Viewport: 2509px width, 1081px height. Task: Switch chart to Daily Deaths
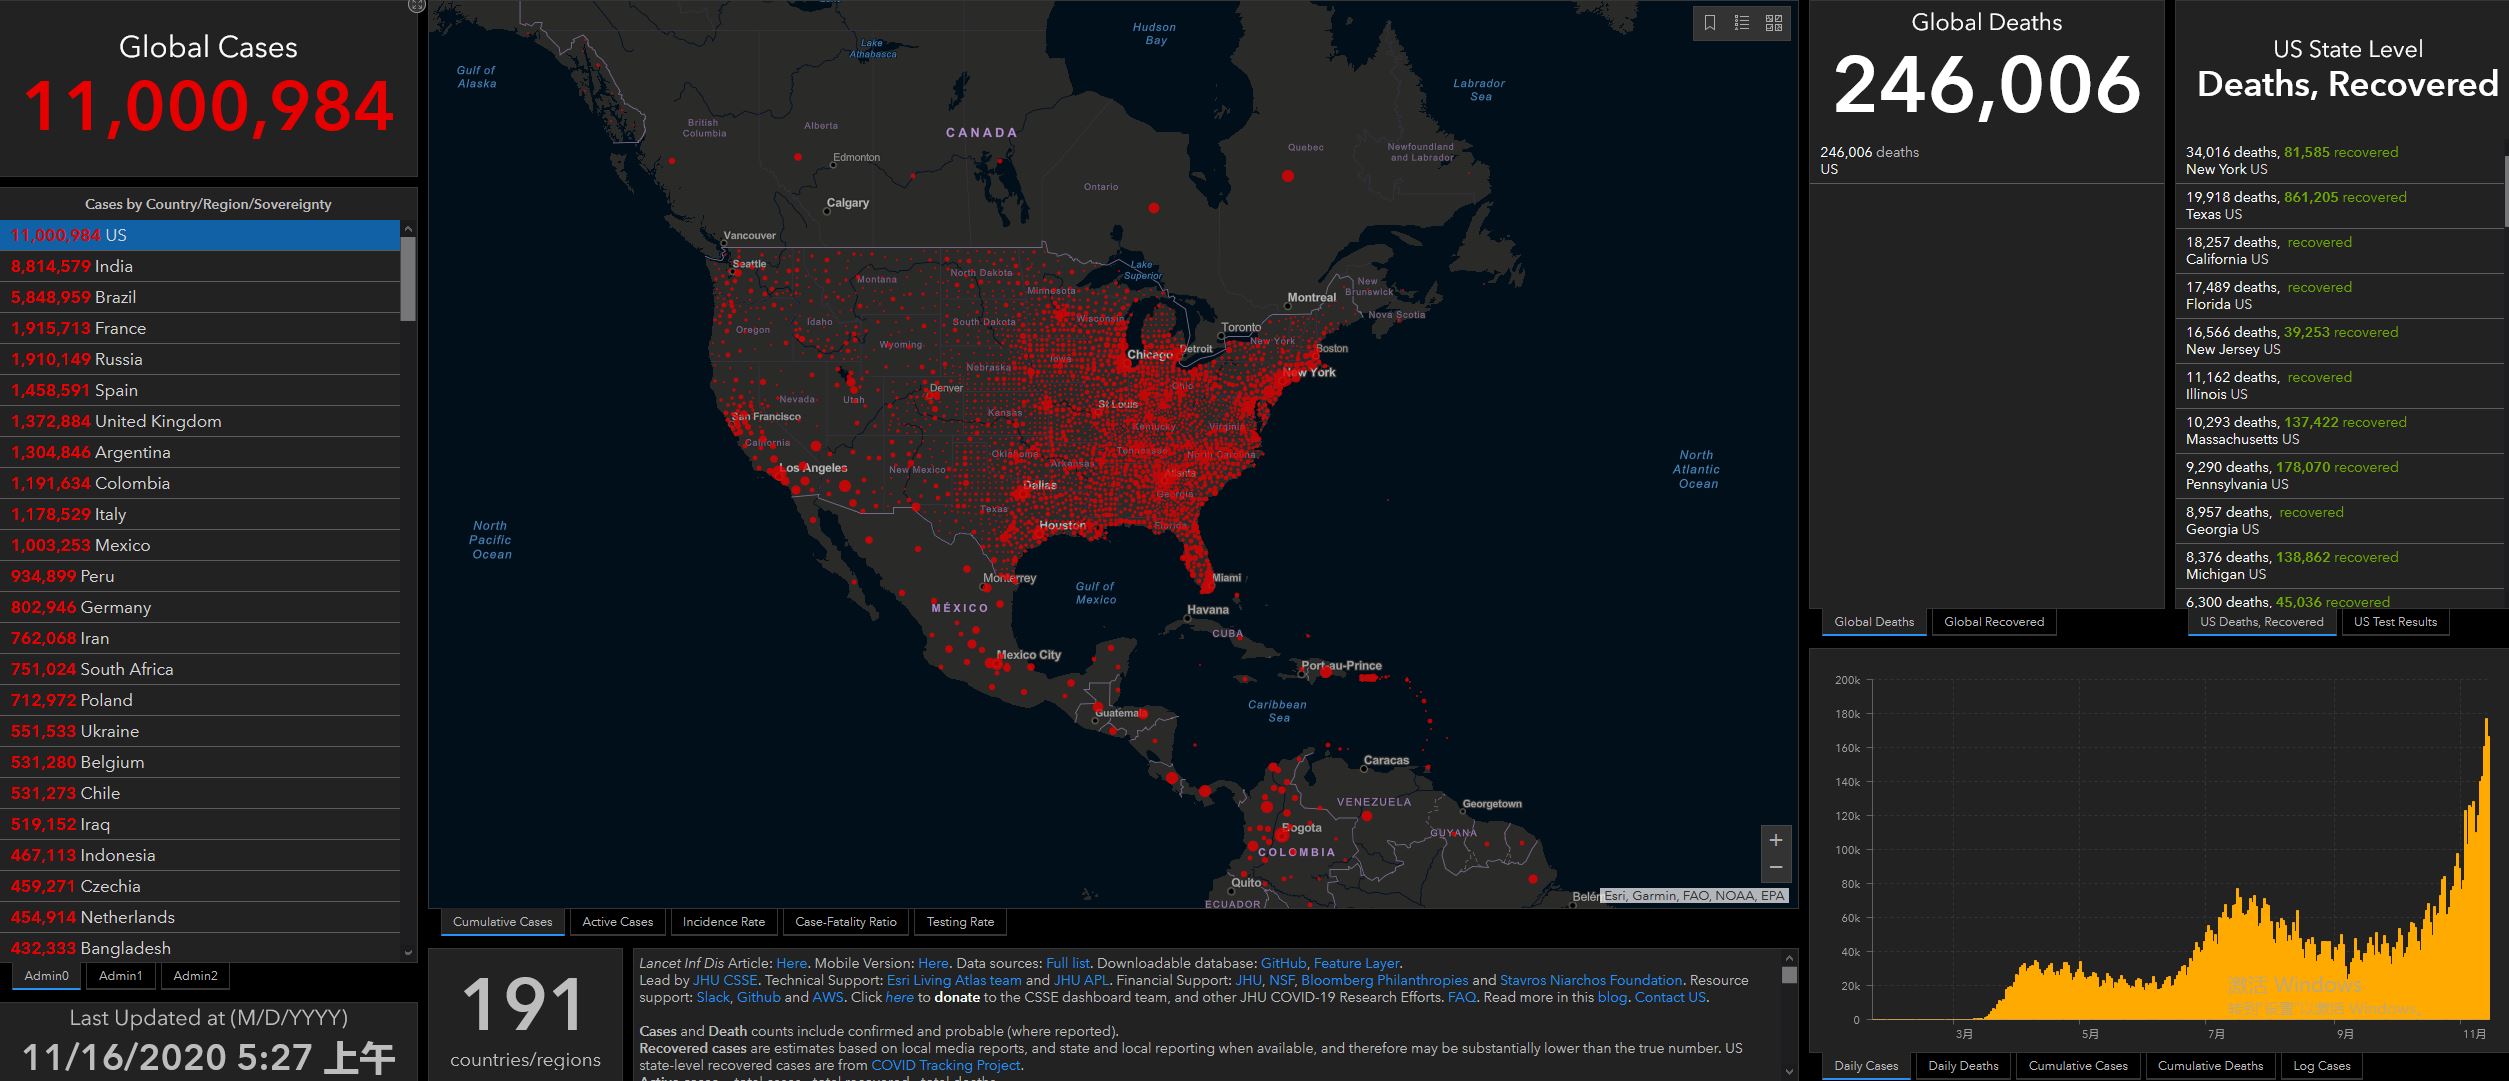click(x=1962, y=1066)
